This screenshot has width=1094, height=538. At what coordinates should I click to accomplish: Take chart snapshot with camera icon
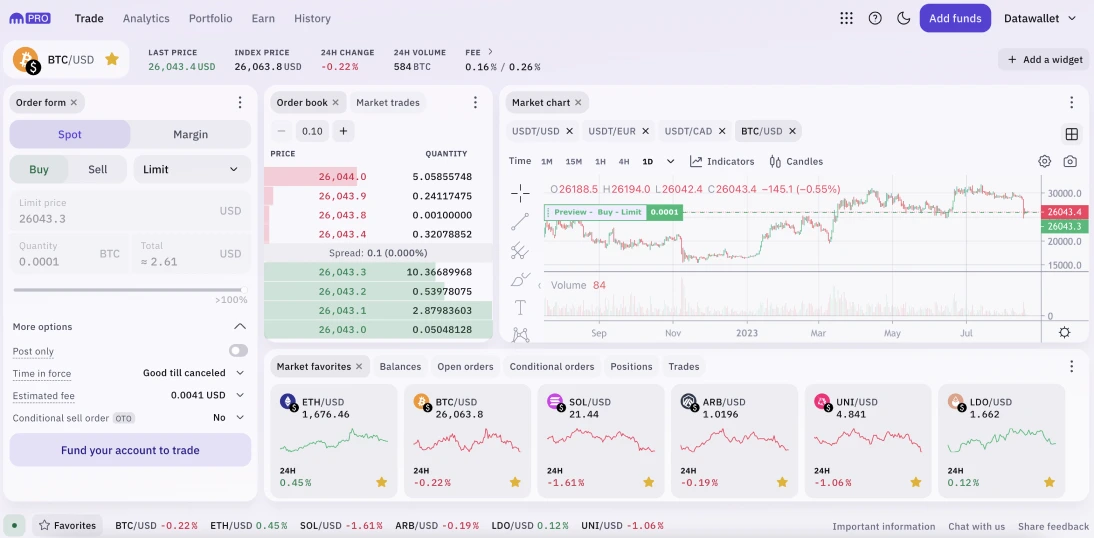pyautogui.click(x=1070, y=161)
